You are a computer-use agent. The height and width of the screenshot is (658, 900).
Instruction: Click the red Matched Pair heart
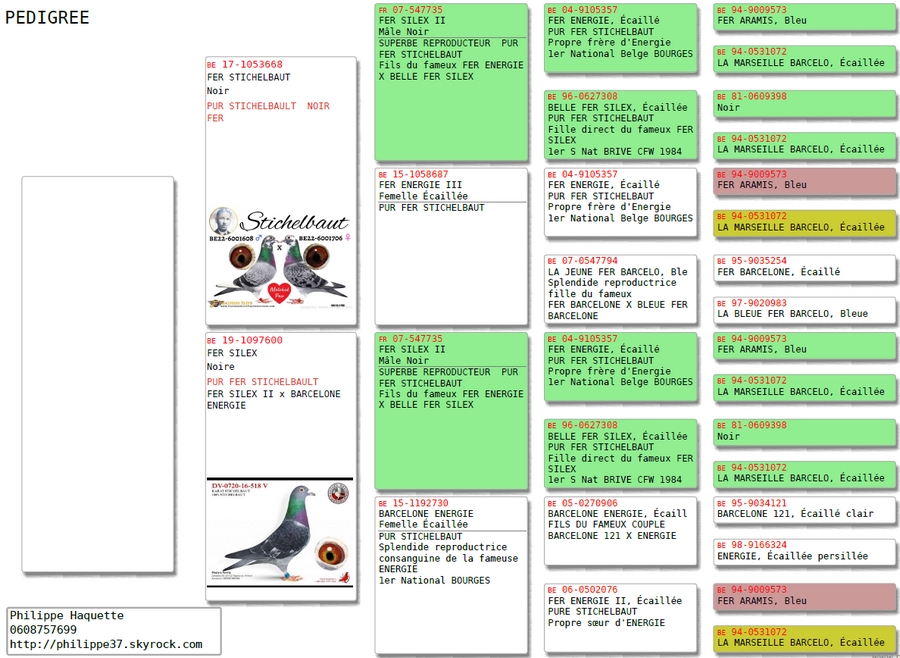tap(280, 291)
